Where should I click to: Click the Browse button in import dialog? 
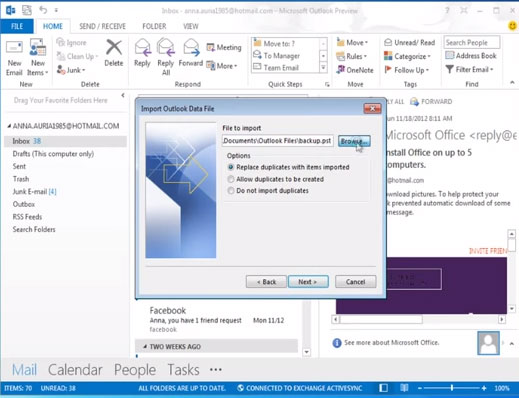354,141
